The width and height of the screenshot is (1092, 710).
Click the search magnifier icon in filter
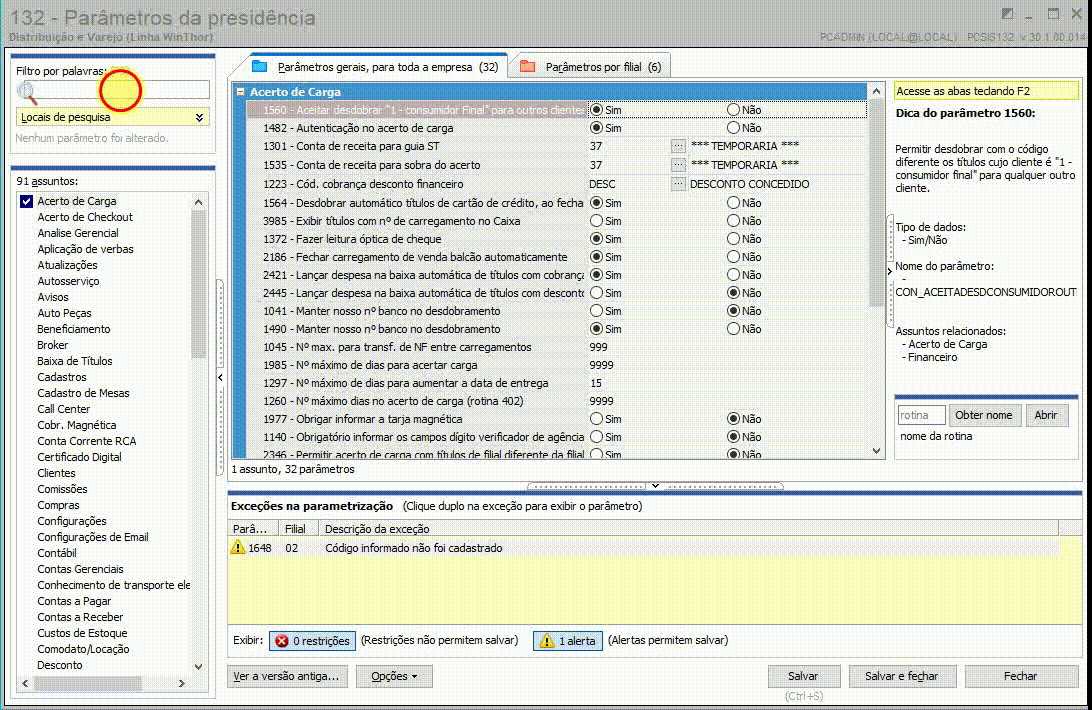27,91
